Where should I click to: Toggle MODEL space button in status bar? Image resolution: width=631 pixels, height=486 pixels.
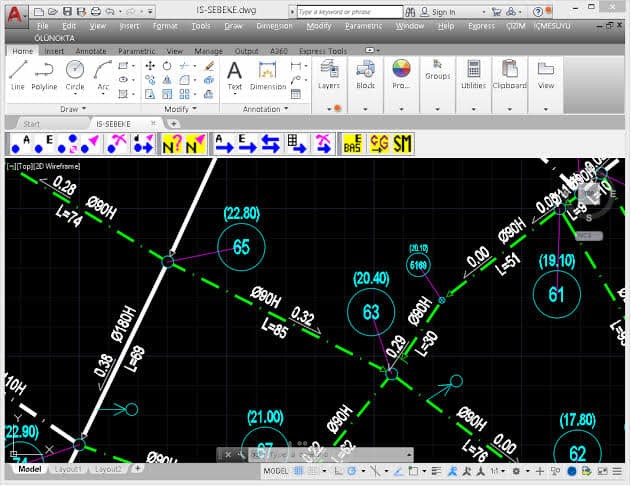pyautogui.click(x=275, y=470)
